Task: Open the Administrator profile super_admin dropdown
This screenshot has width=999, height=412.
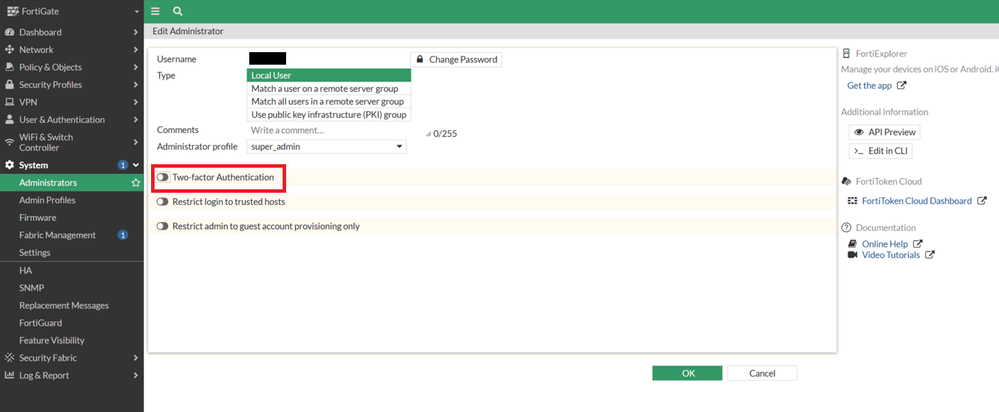Action: pyautogui.click(x=326, y=146)
